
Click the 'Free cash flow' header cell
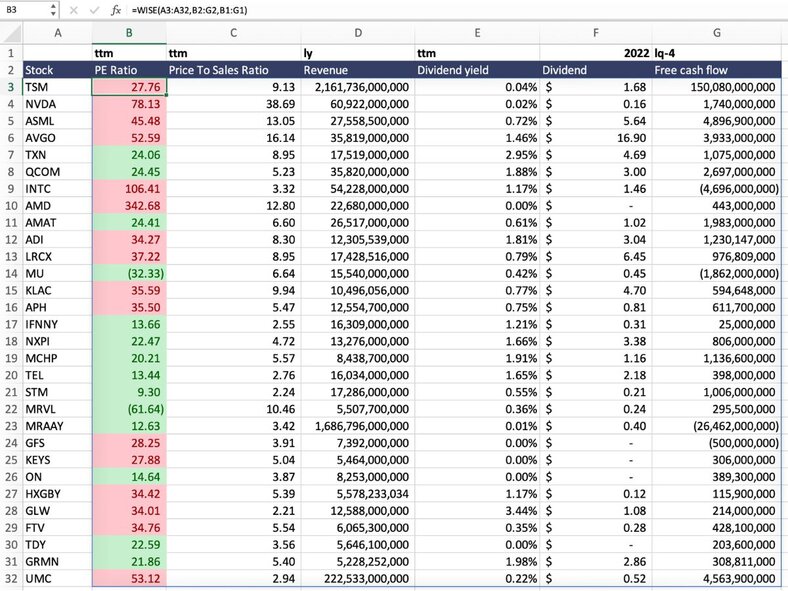[x=717, y=70]
